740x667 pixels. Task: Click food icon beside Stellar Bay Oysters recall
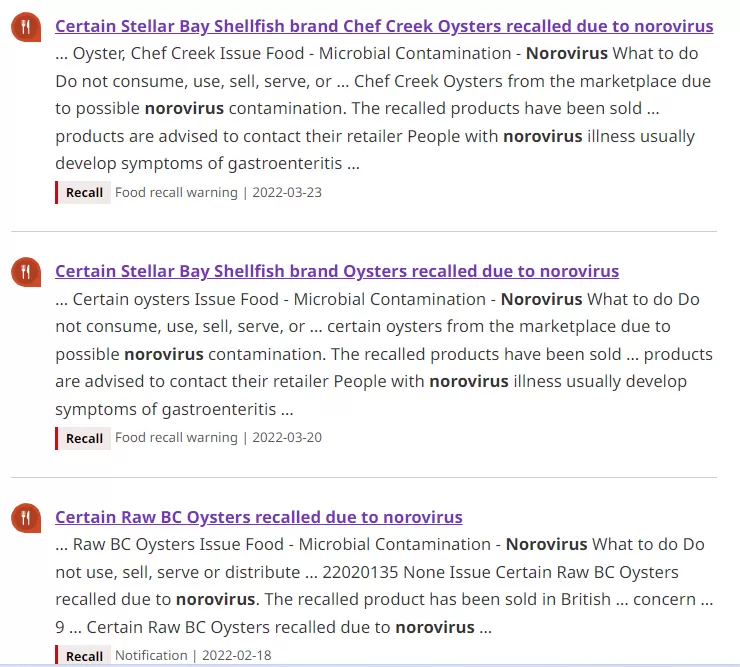click(x=26, y=272)
